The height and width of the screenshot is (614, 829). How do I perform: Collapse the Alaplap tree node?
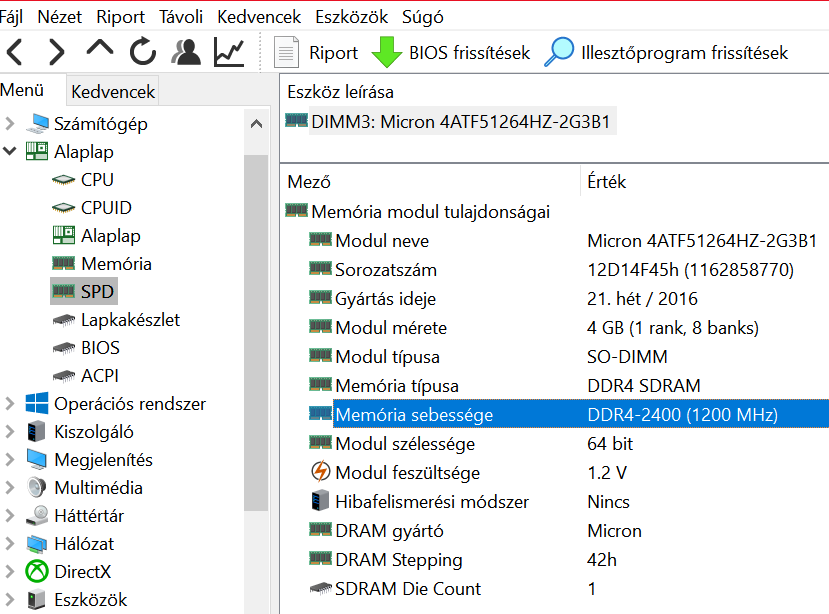pyautogui.click(x=10, y=152)
